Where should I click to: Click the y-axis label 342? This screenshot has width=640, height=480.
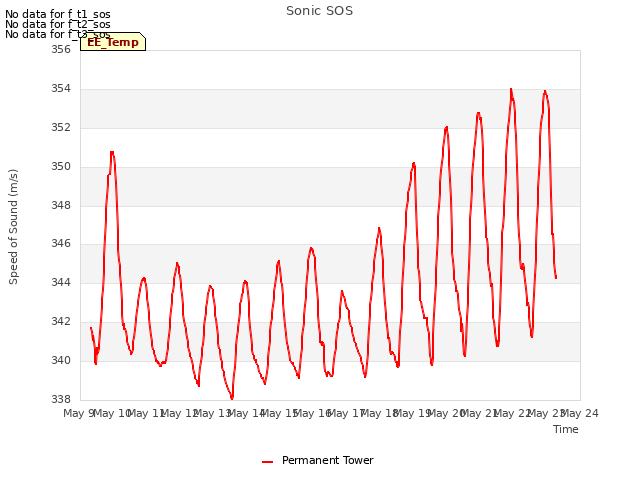click(x=61, y=322)
